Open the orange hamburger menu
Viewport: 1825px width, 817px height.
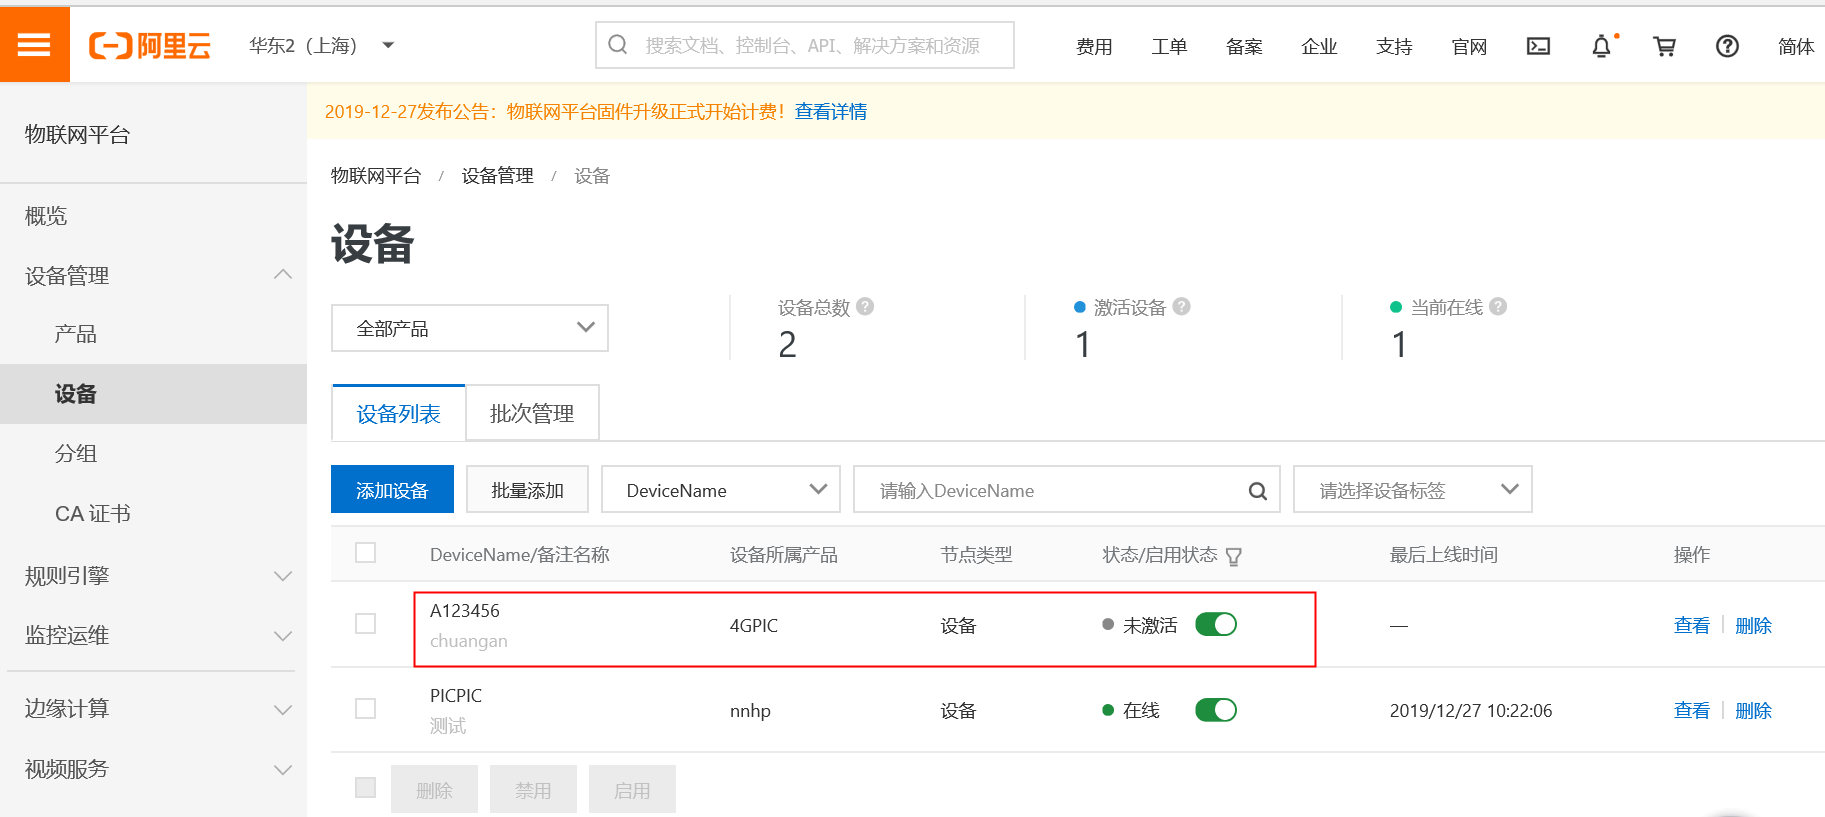click(34, 45)
